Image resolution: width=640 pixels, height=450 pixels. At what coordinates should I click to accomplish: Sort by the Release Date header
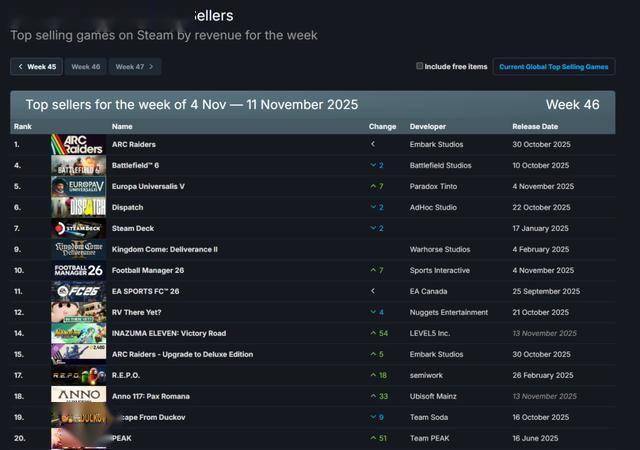pos(535,127)
